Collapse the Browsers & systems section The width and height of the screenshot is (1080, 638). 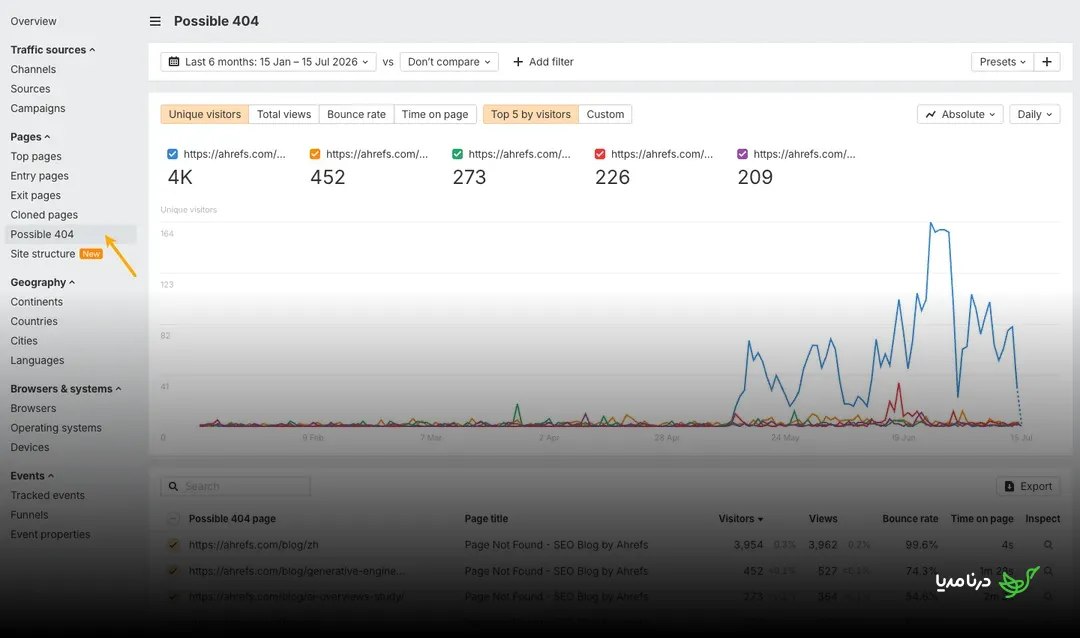click(65, 389)
